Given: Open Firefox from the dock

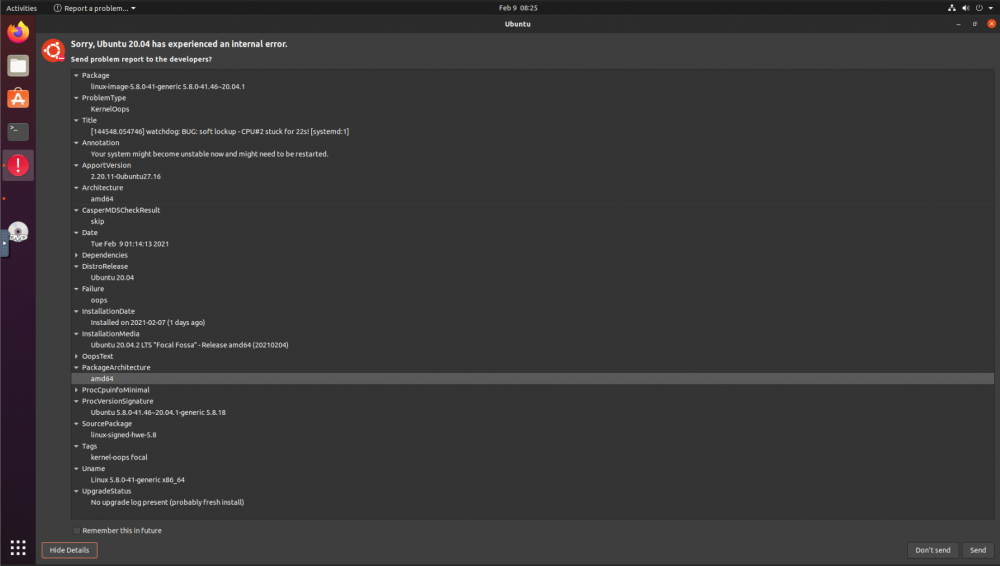Looking at the screenshot, I should [x=18, y=32].
